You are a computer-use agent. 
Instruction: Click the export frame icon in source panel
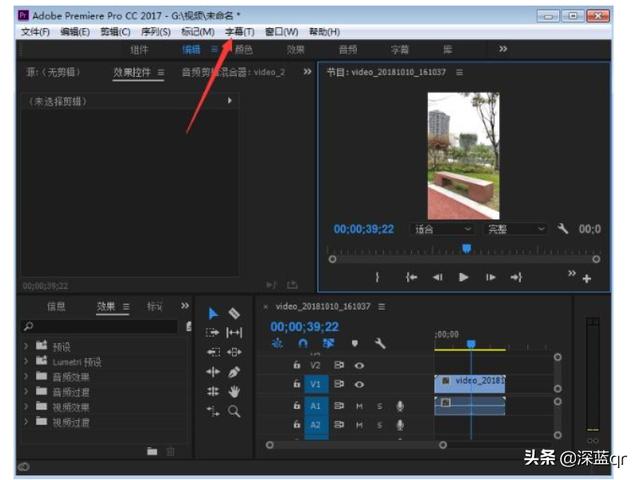pyautogui.click(x=292, y=284)
